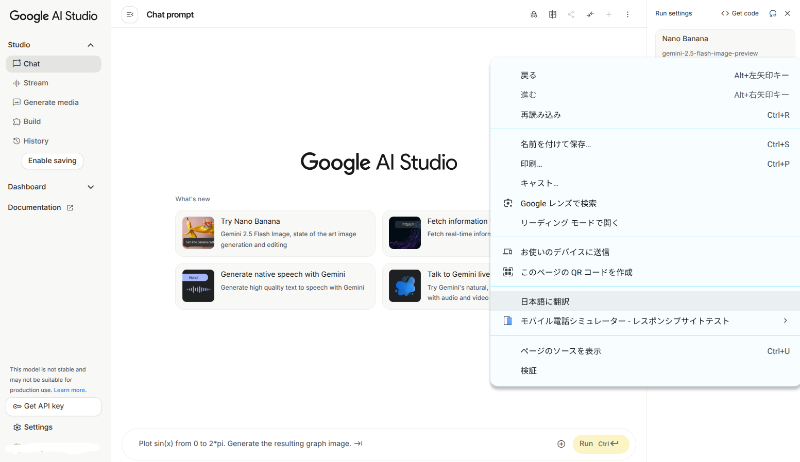The height and width of the screenshot is (462, 800).
Task: Click Get code button
Action: click(x=740, y=13)
